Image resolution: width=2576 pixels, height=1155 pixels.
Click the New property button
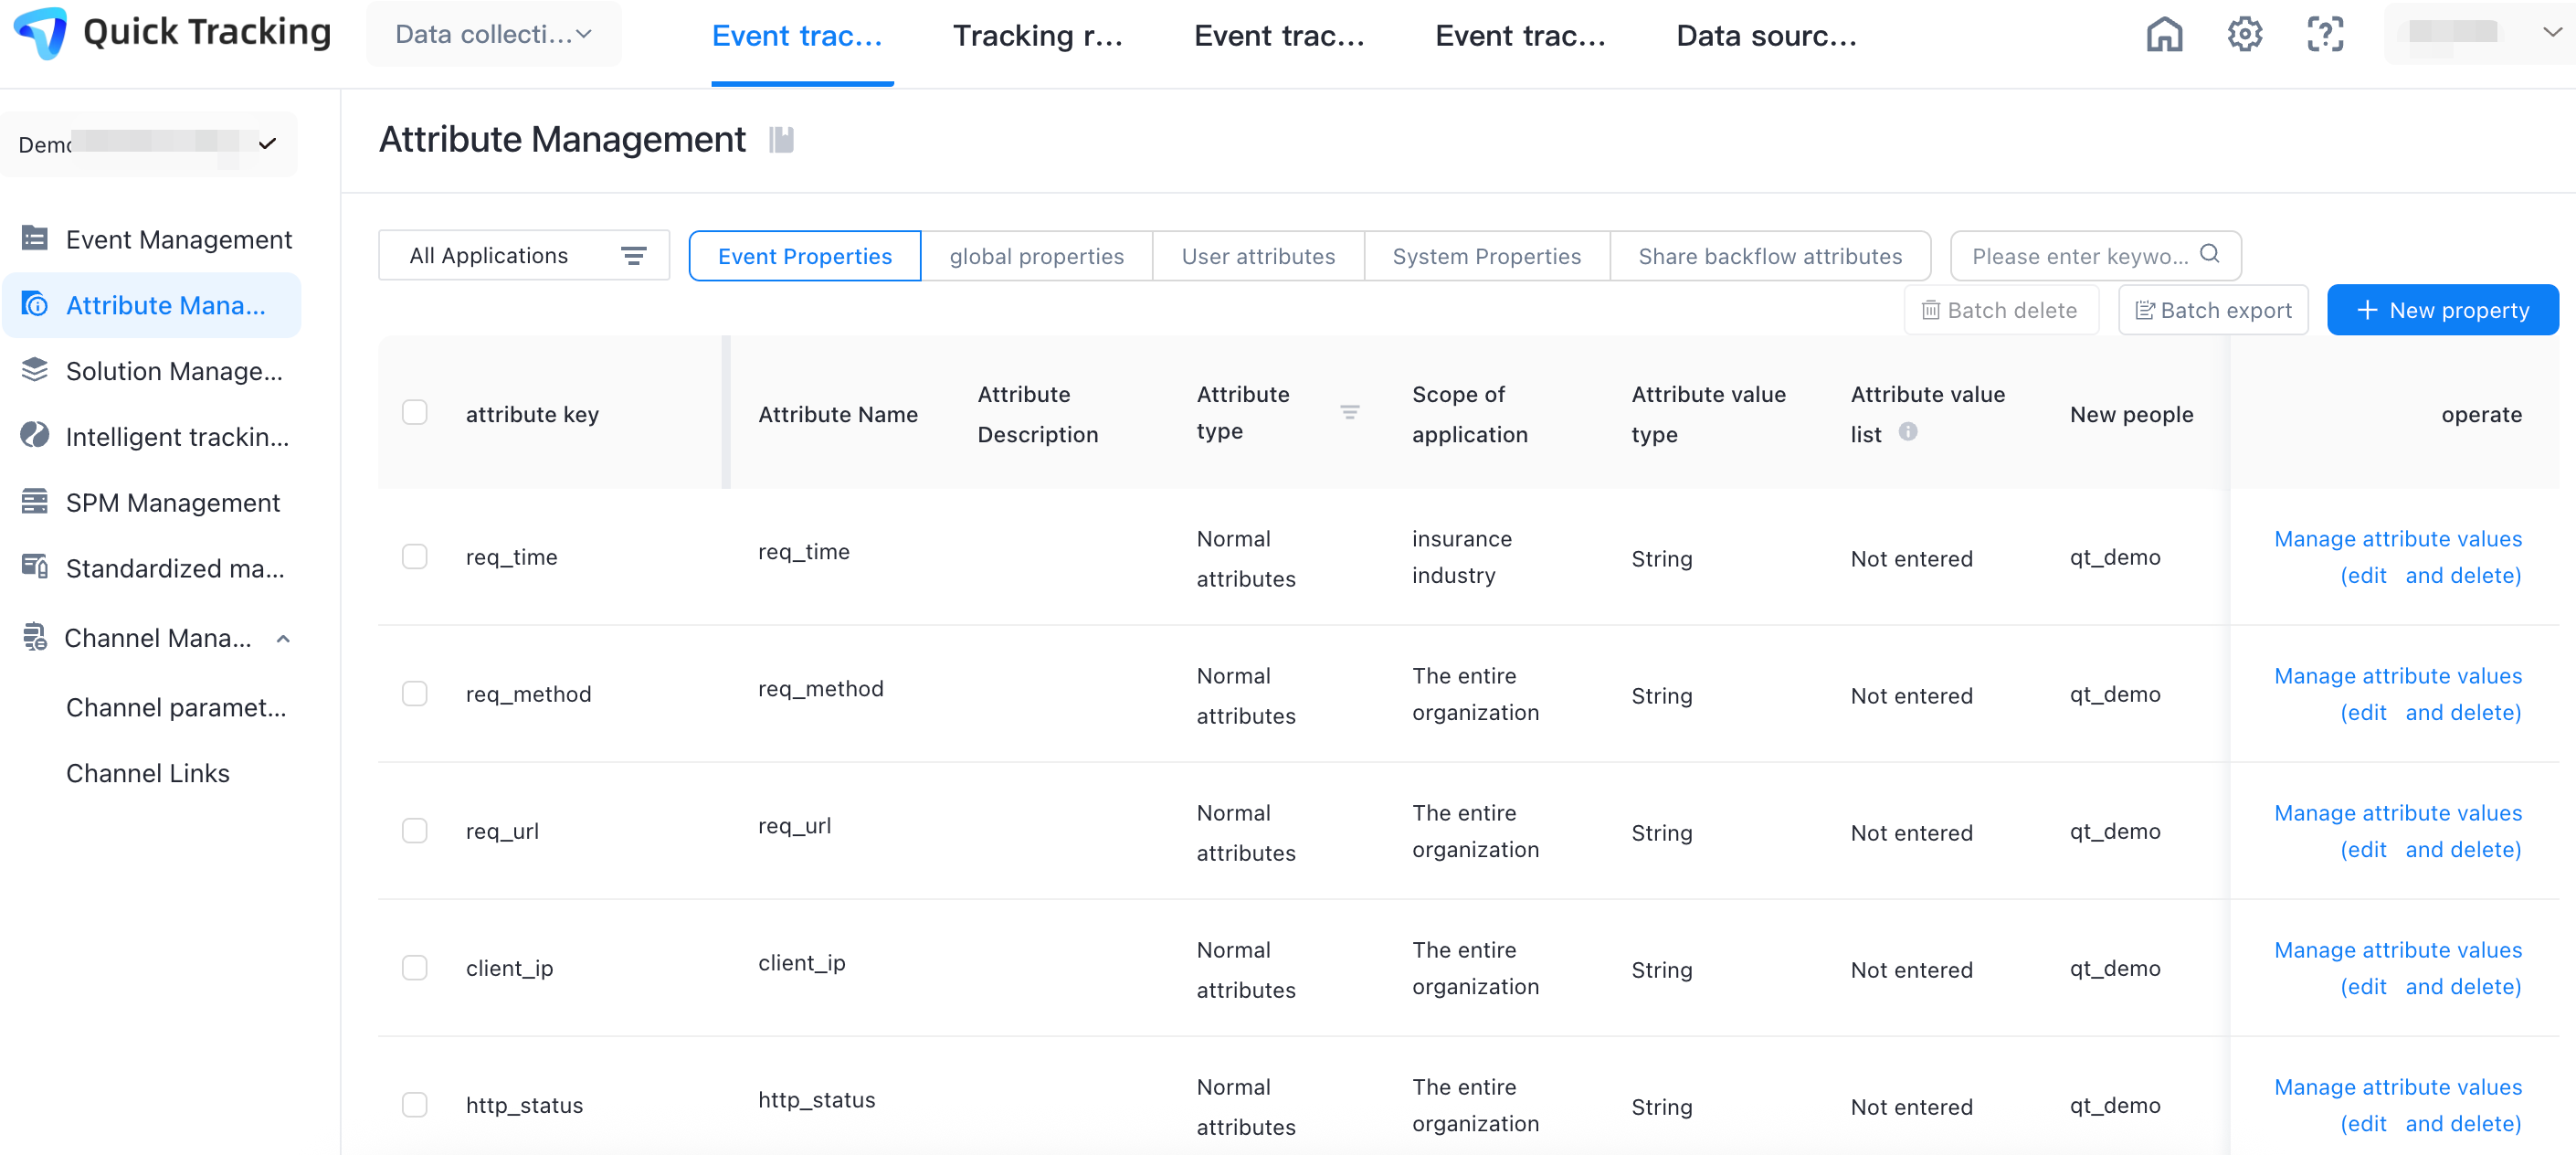pyautogui.click(x=2442, y=310)
